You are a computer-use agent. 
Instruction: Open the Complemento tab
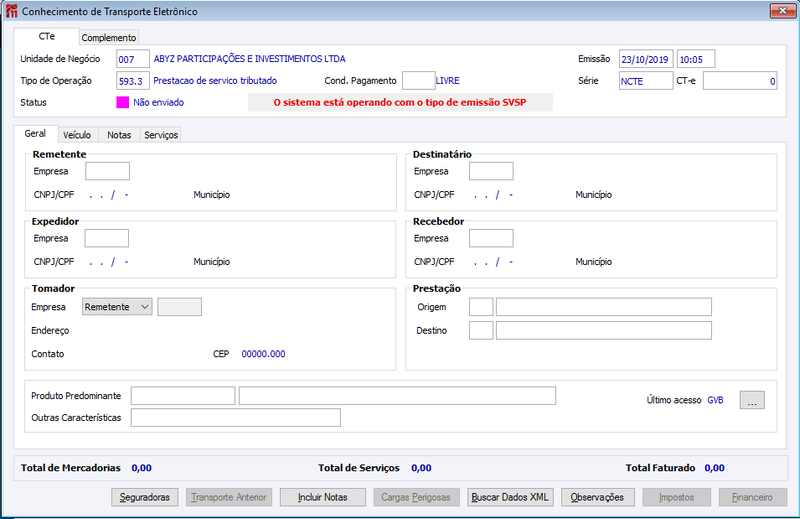(109, 38)
